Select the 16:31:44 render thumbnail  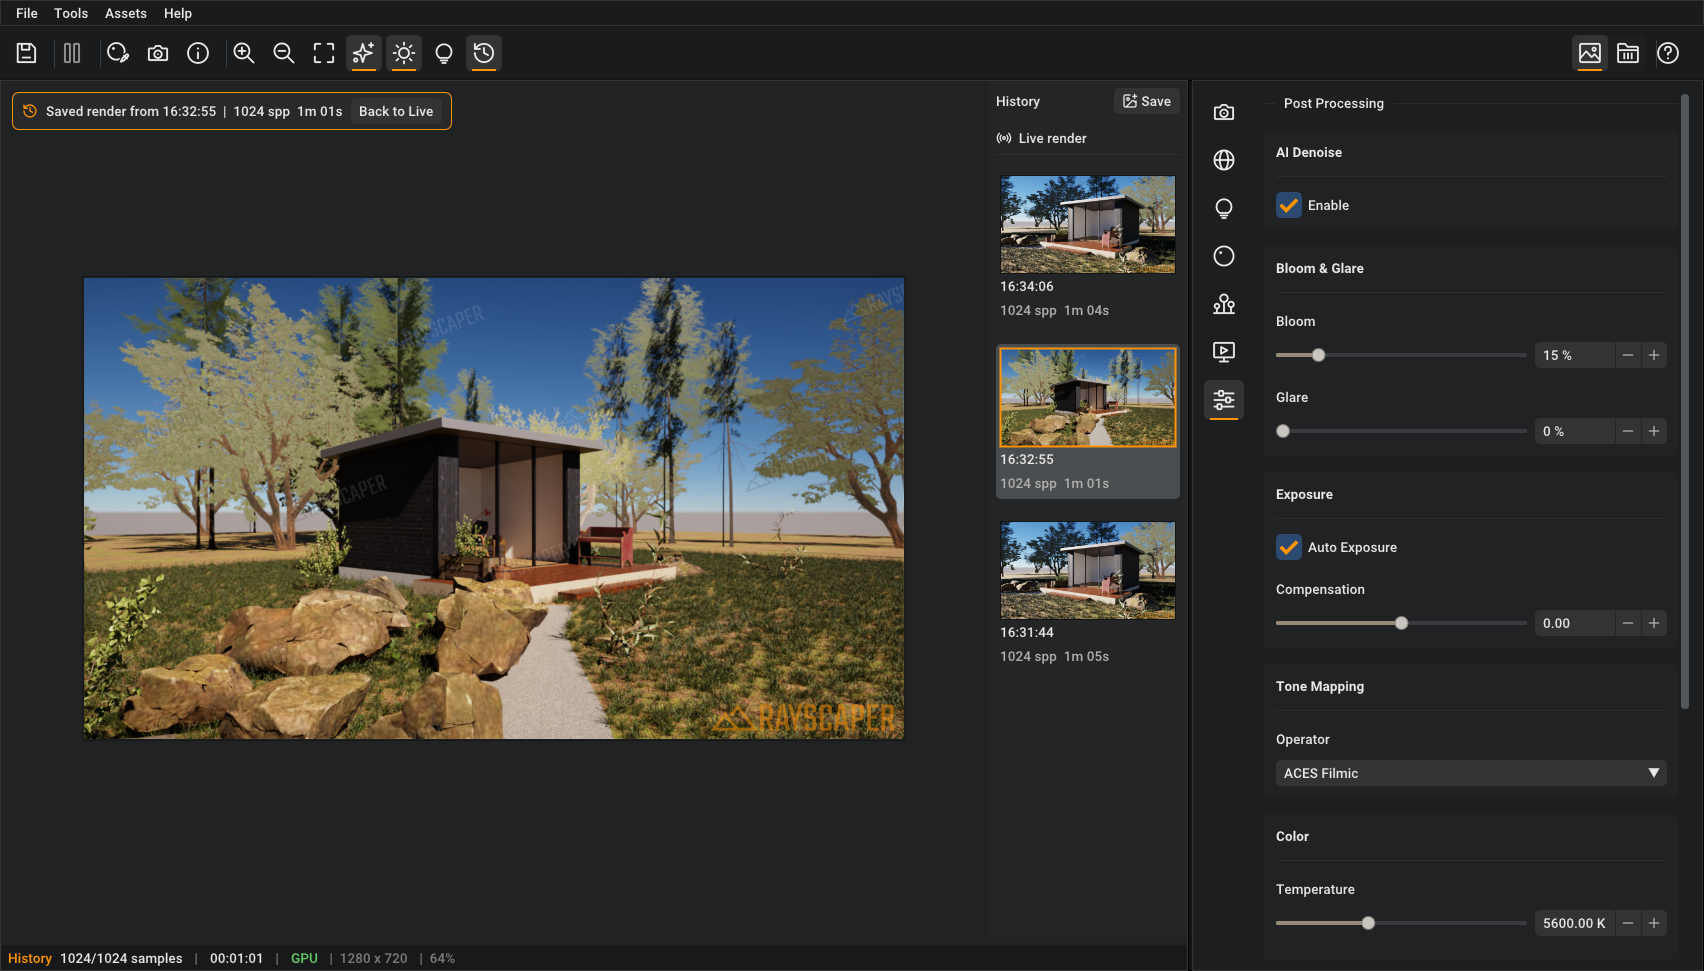pyautogui.click(x=1088, y=570)
